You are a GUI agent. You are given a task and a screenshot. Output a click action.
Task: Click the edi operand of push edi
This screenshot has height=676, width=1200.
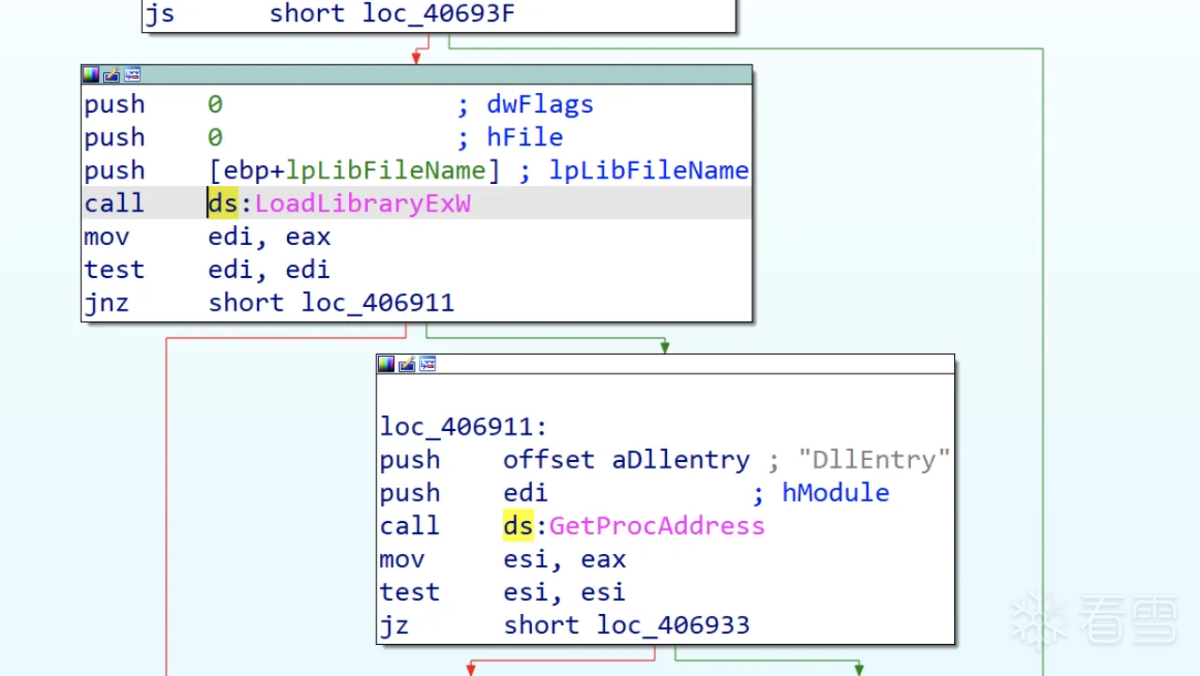[526, 493]
